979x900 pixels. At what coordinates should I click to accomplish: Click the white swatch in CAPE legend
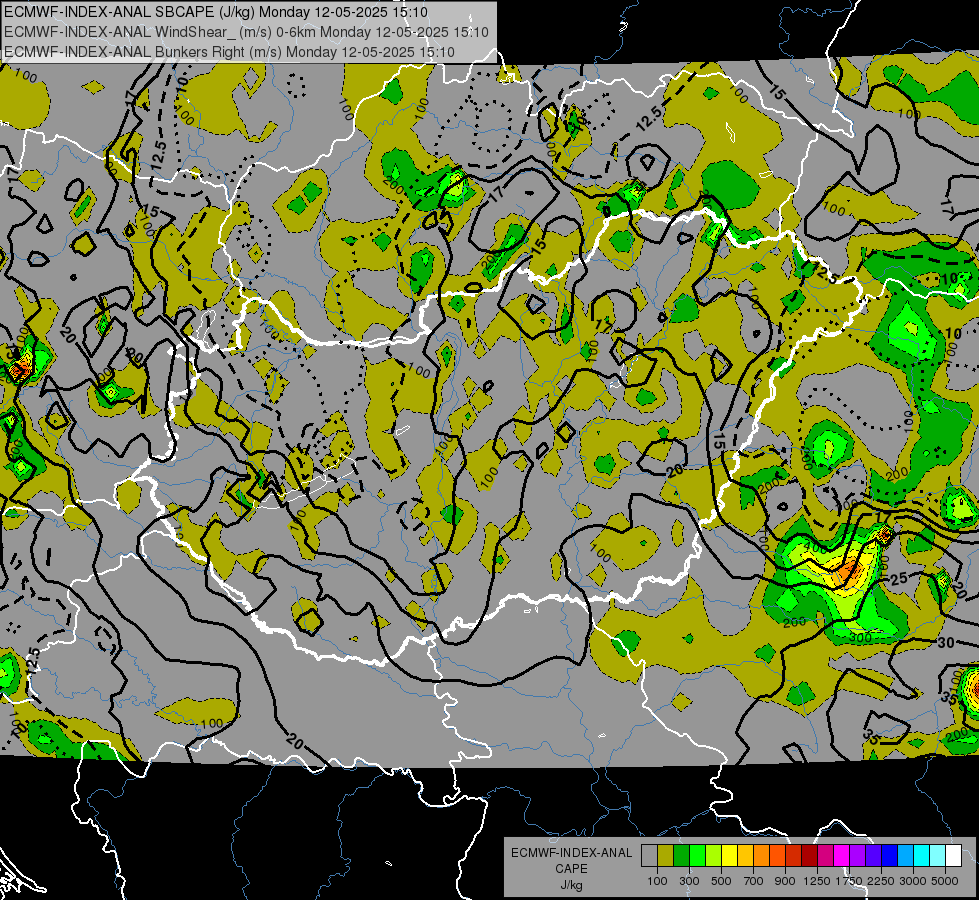point(953,856)
